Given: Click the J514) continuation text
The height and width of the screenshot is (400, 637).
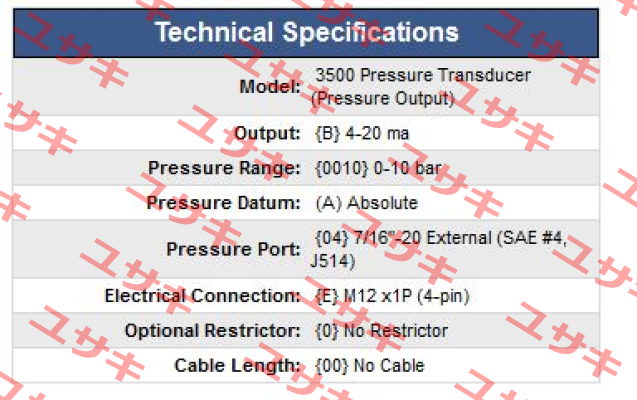Looking at the screenshot, I should tap(333, 261).
